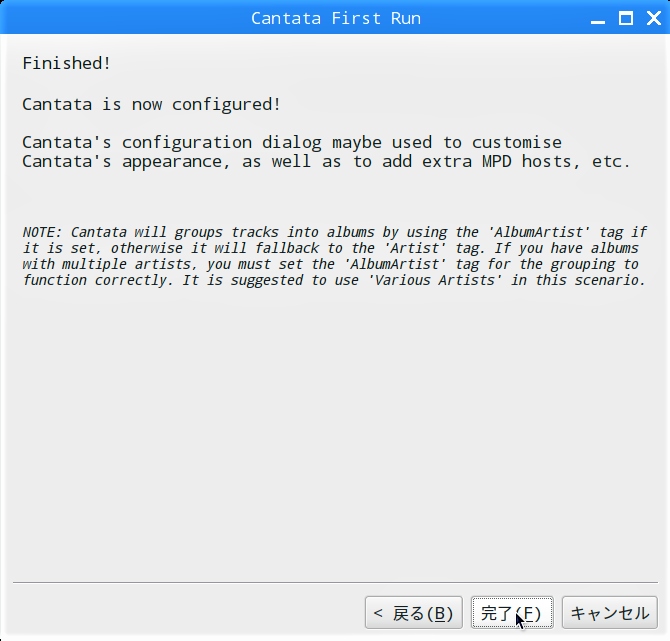670x641 pixels.
Task: Abort setup using the cancel button
Action: [x=610, y=613]
